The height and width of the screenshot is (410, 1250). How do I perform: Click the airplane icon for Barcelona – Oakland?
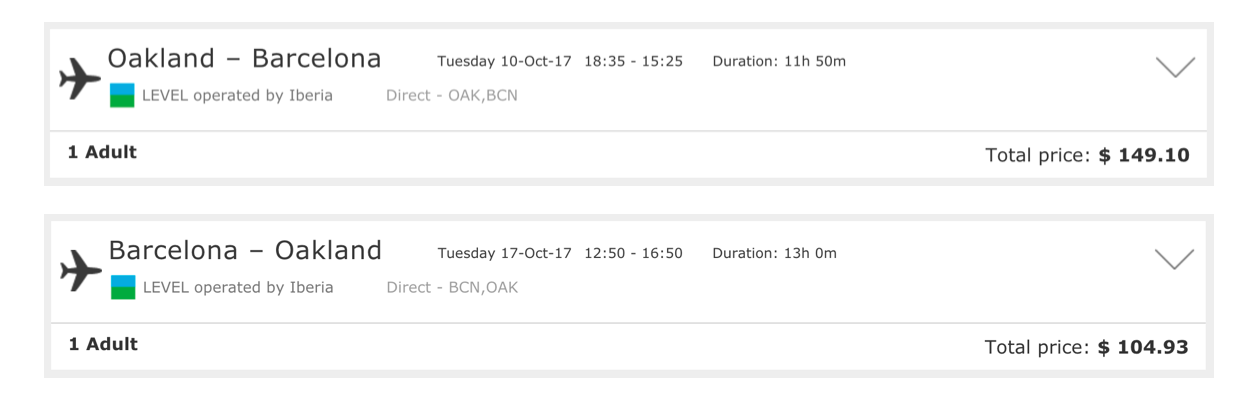[81, 270]
